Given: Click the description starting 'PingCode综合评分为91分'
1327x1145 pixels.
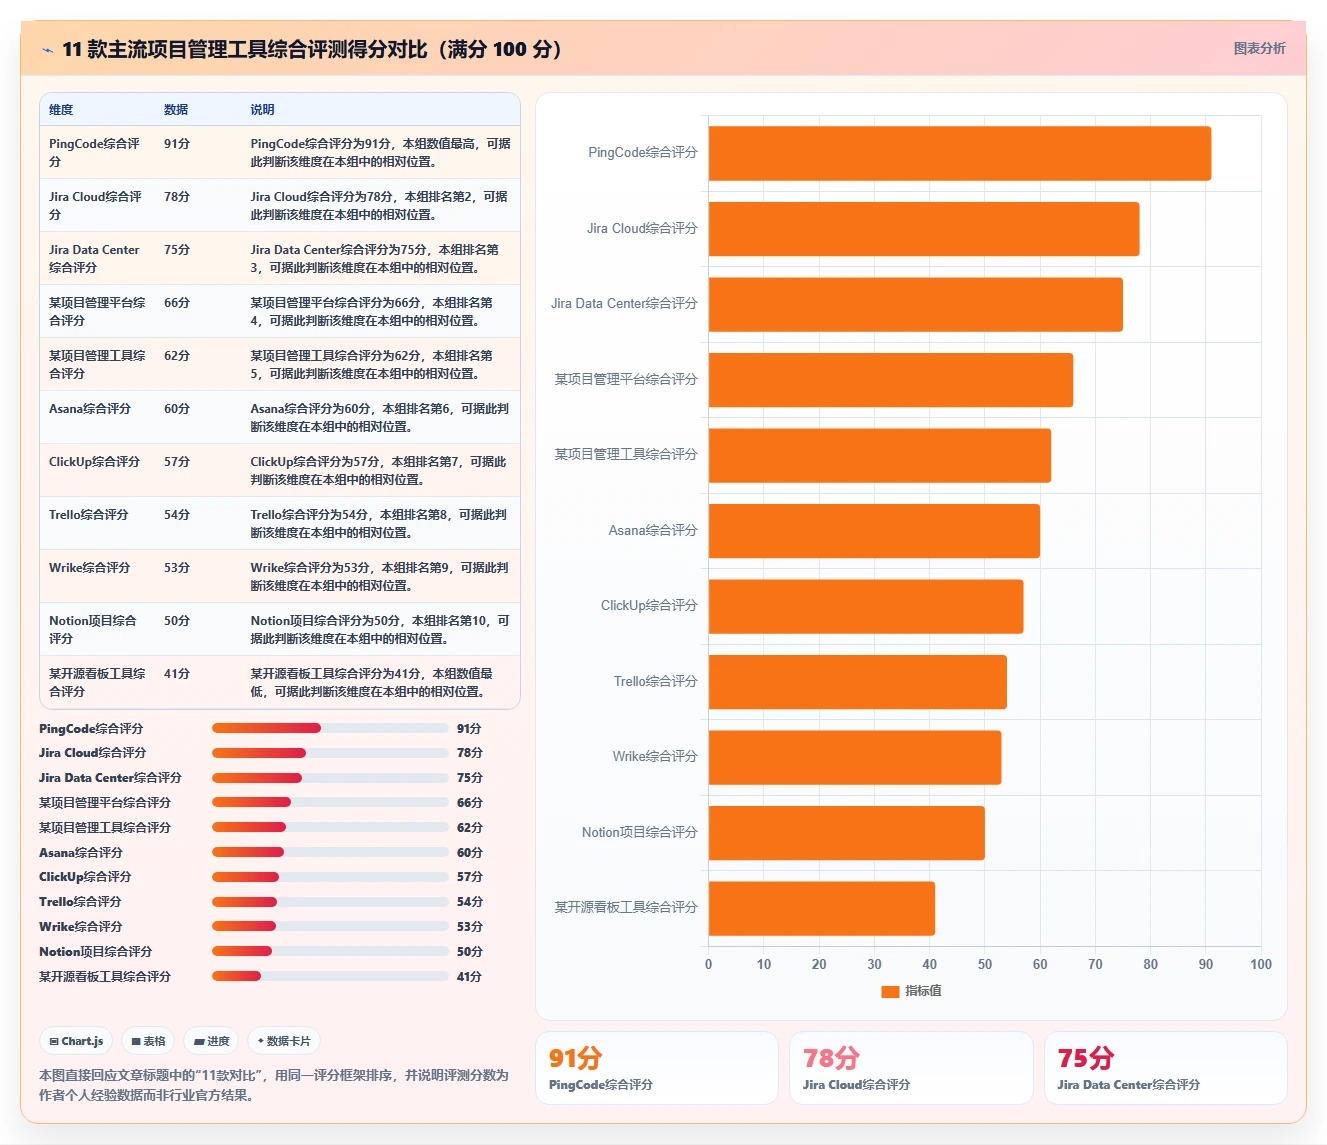Looking at the screenshot, I should (x=380, y=153).
